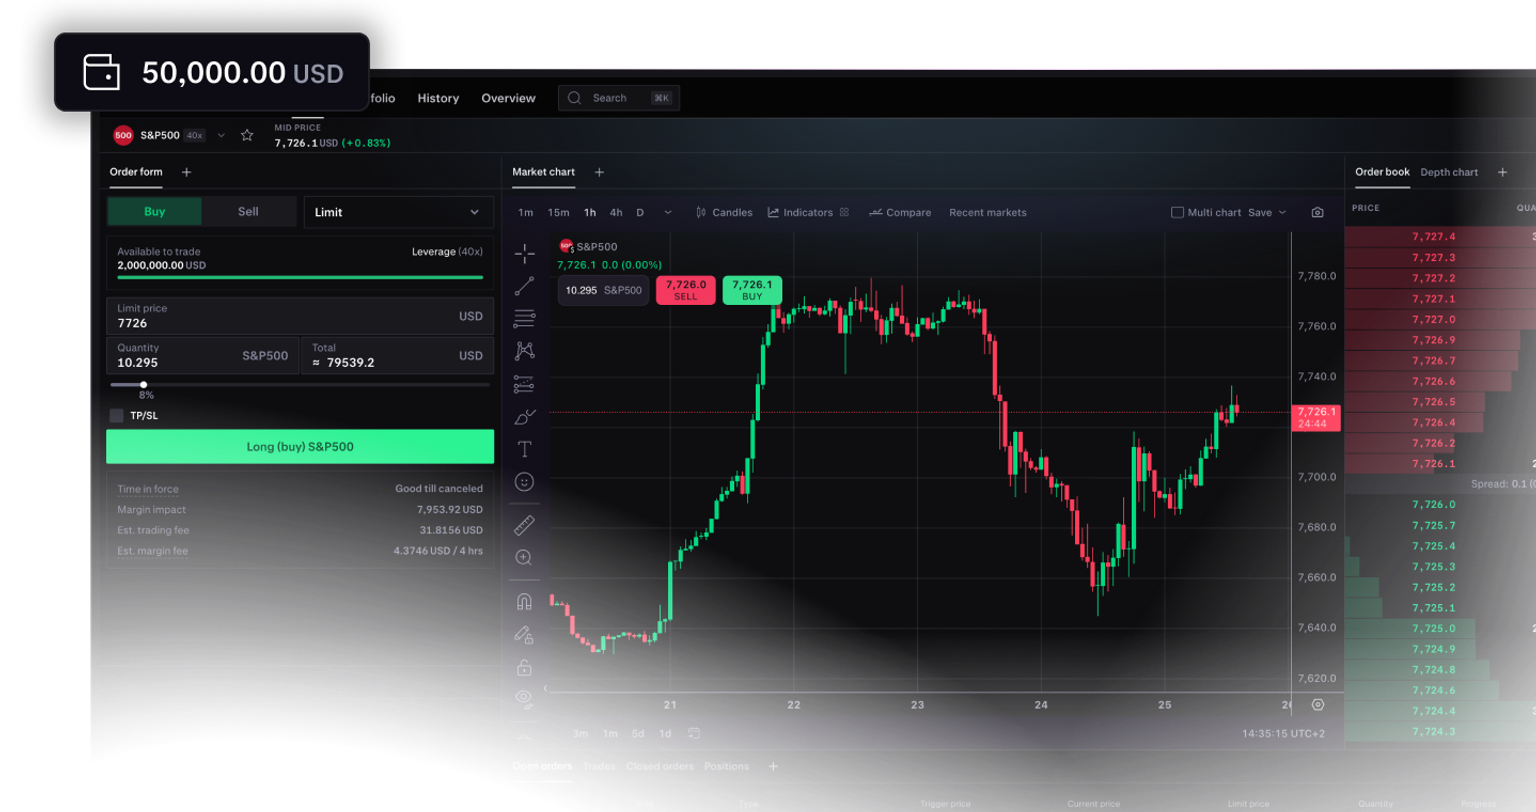Viewport: 1536px width, 812px height.
Task: Tick the Multi chart checkbox
Action: click(1177, 213)
